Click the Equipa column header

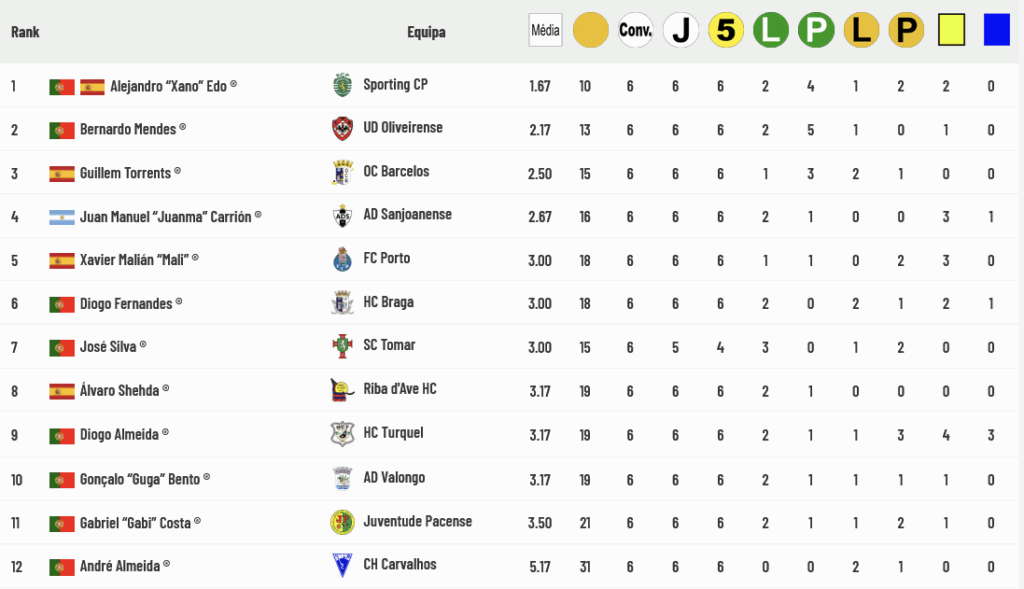pyautogui.click(x=426, y=32)
